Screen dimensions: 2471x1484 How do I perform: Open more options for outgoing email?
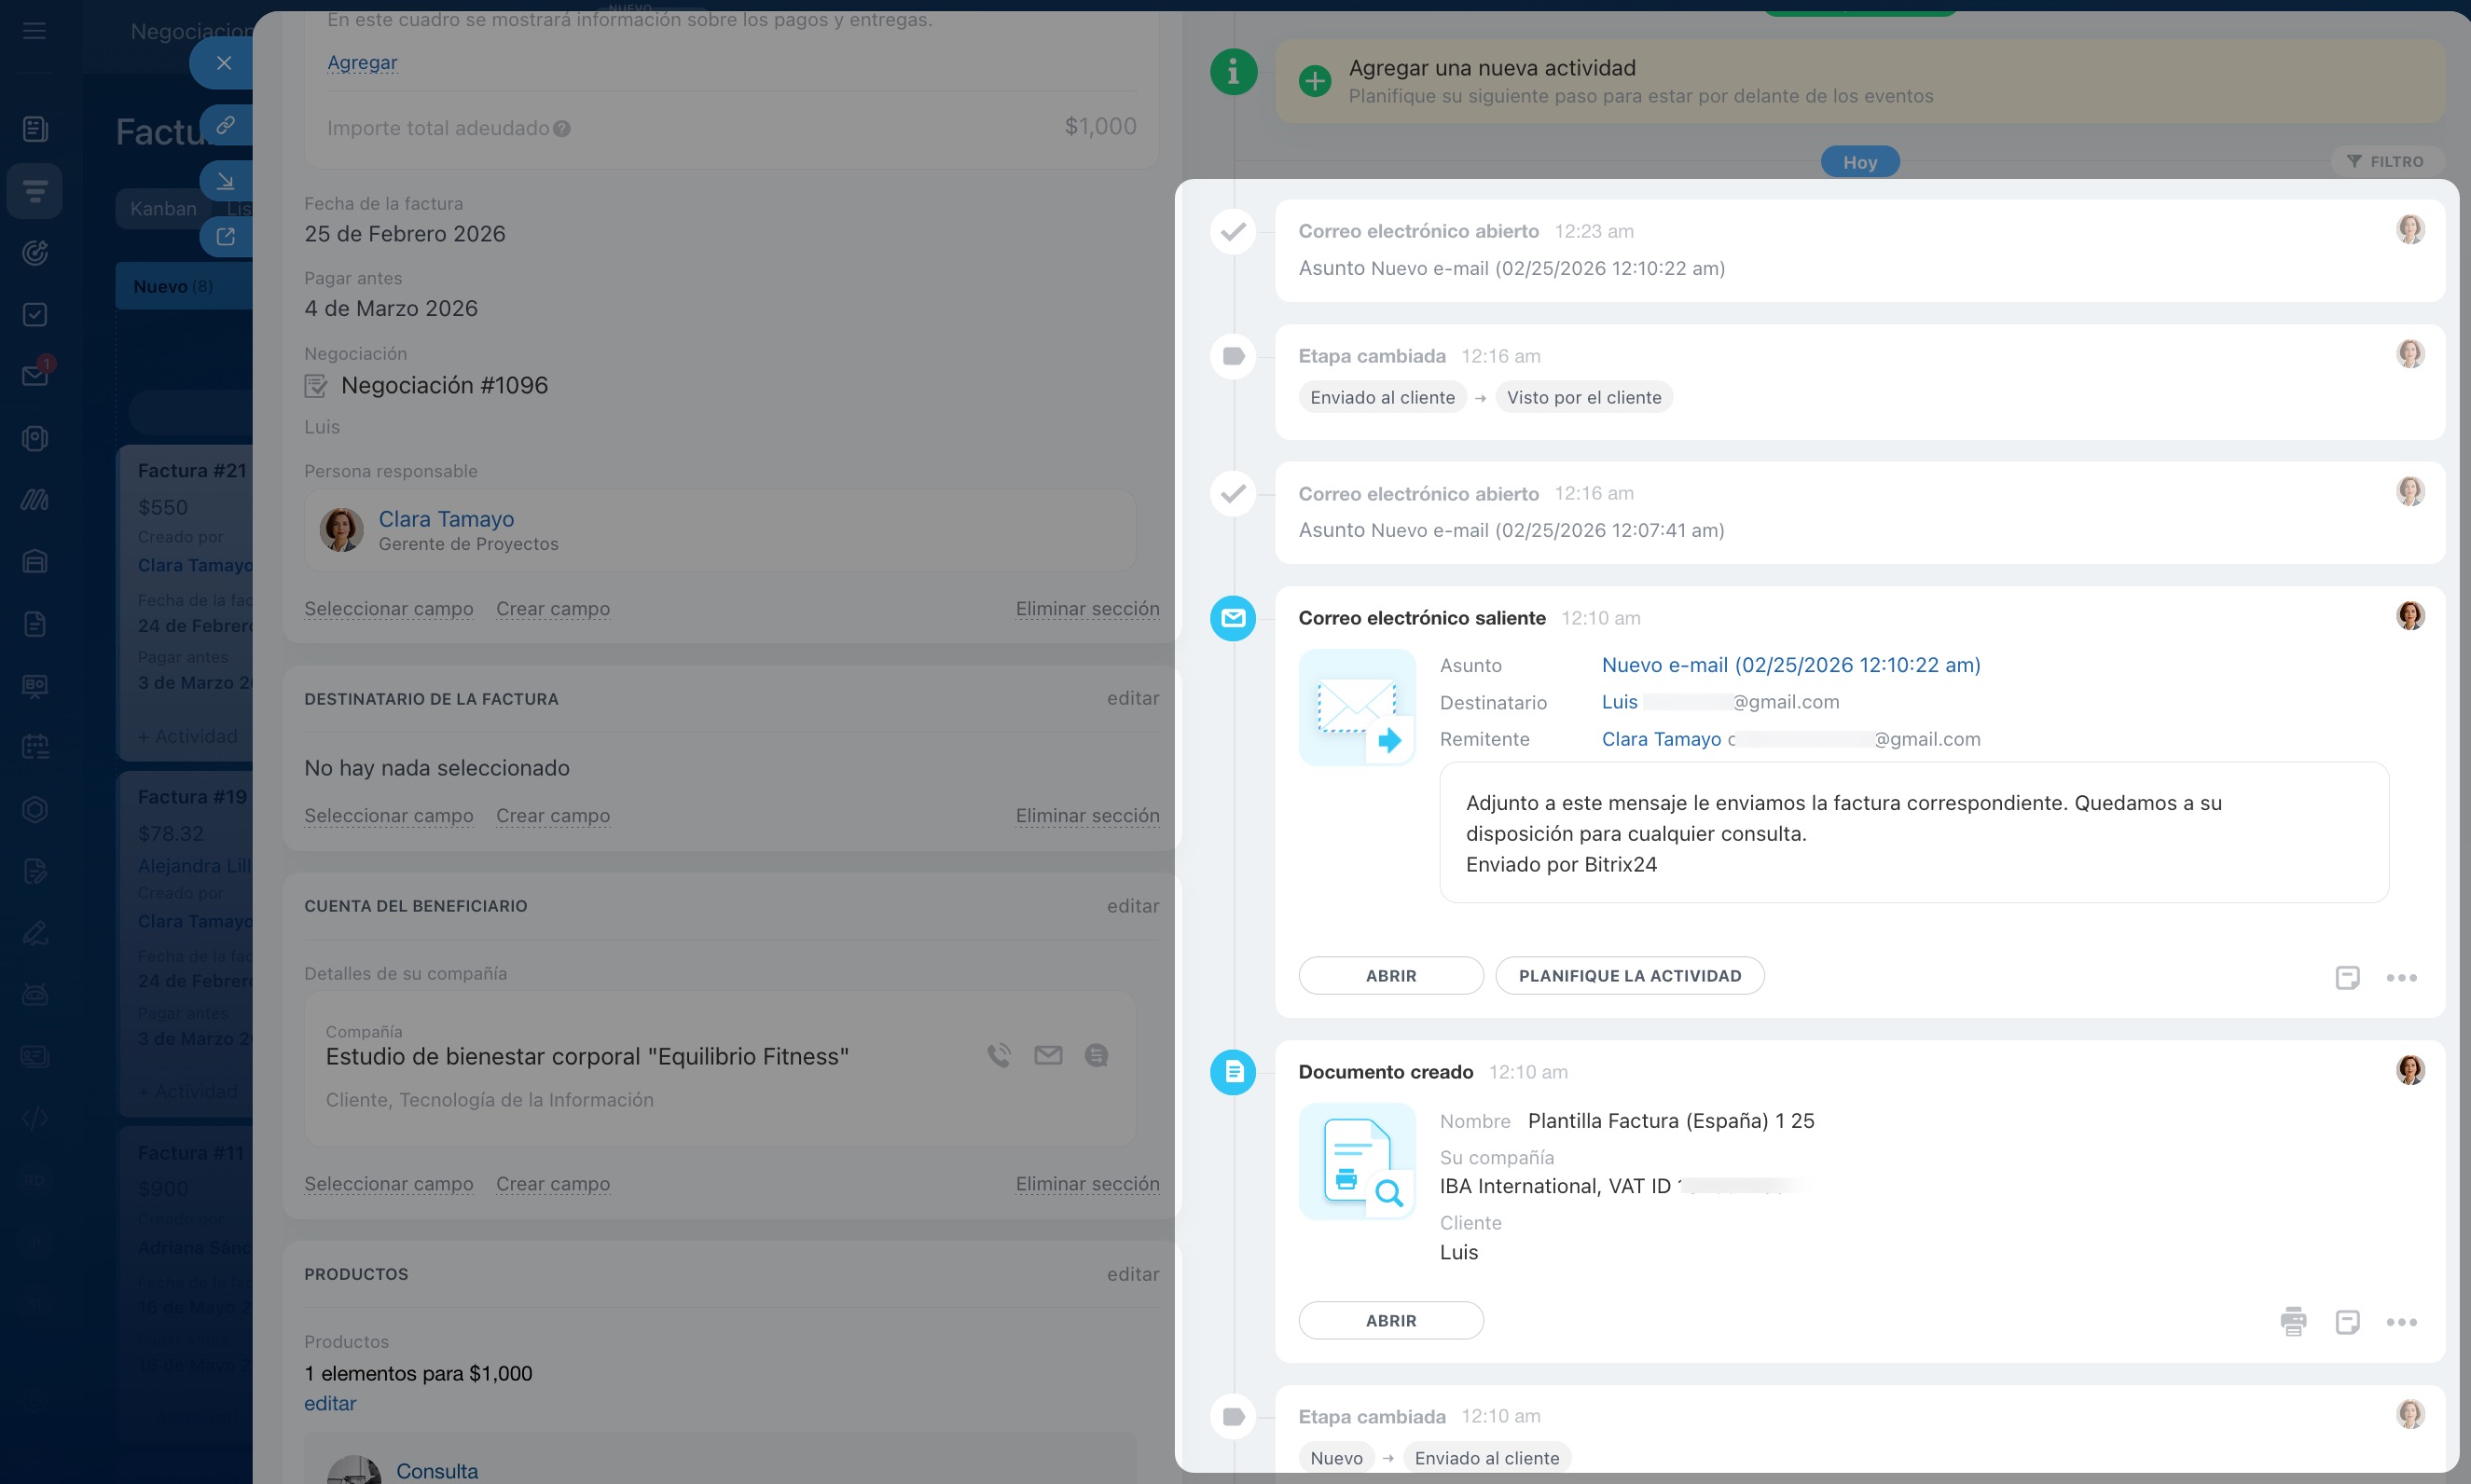[2401, 977]
